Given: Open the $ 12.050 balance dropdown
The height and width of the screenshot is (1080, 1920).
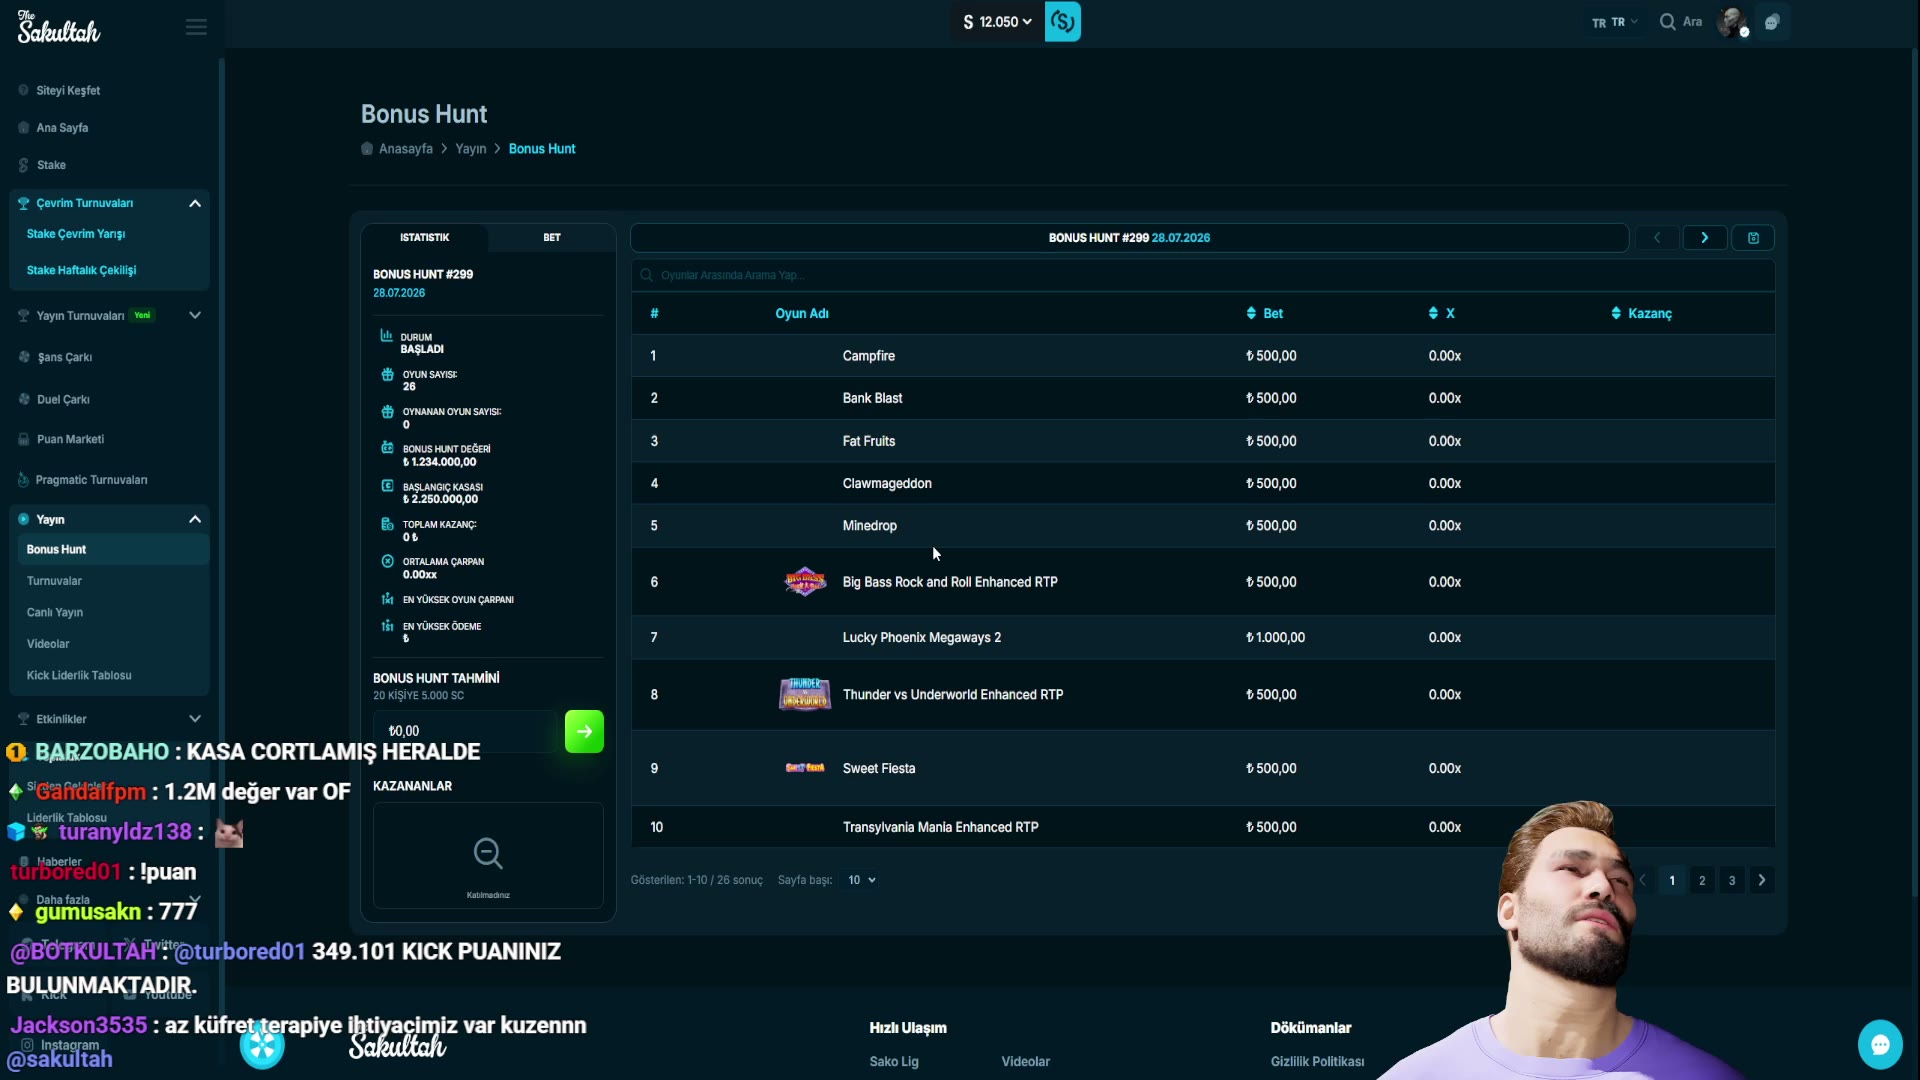Looking at the screenshot, I should [997, 22].
